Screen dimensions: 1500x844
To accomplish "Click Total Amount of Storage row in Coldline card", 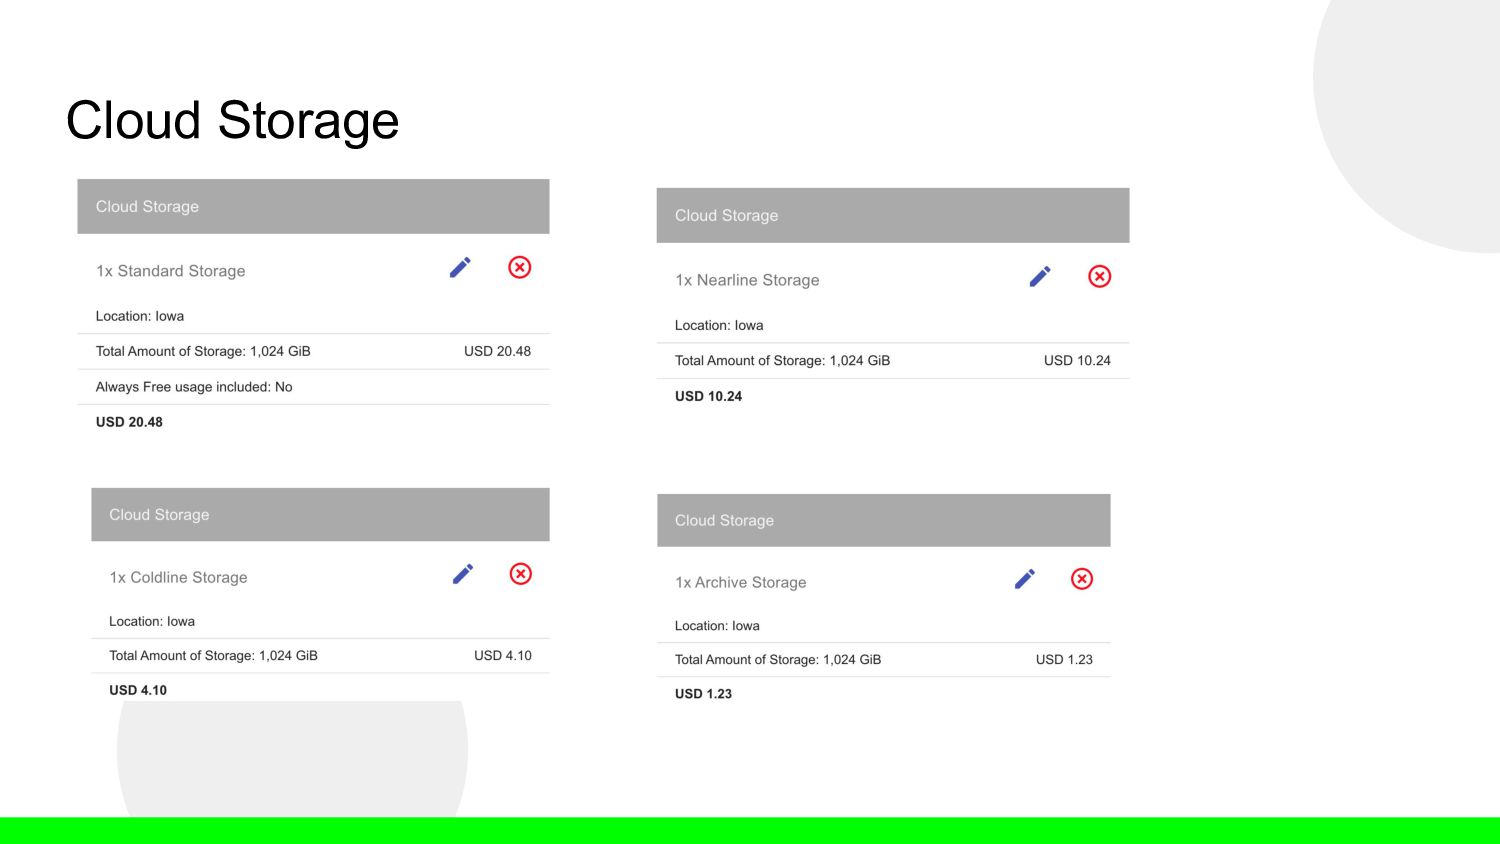I will click(320, 655).
